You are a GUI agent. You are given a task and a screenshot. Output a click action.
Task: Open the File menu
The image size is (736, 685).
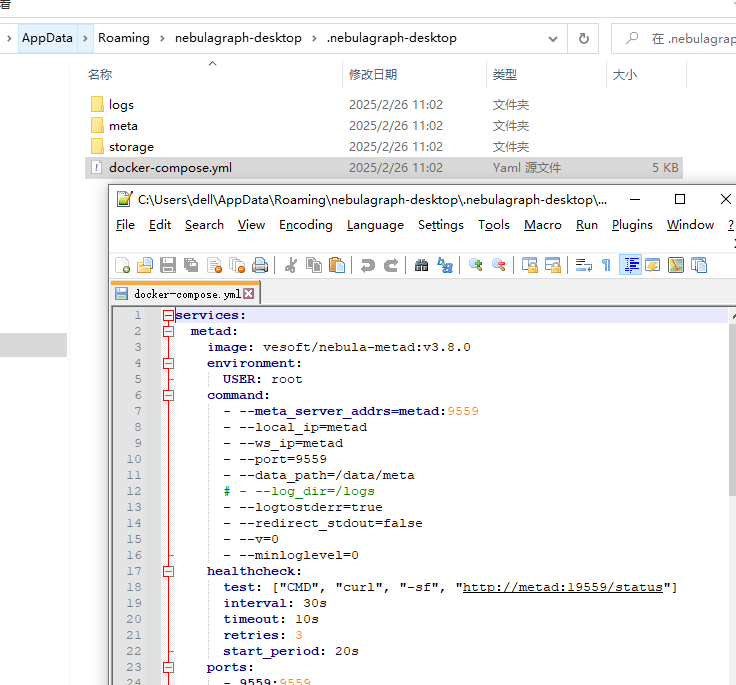125,225
